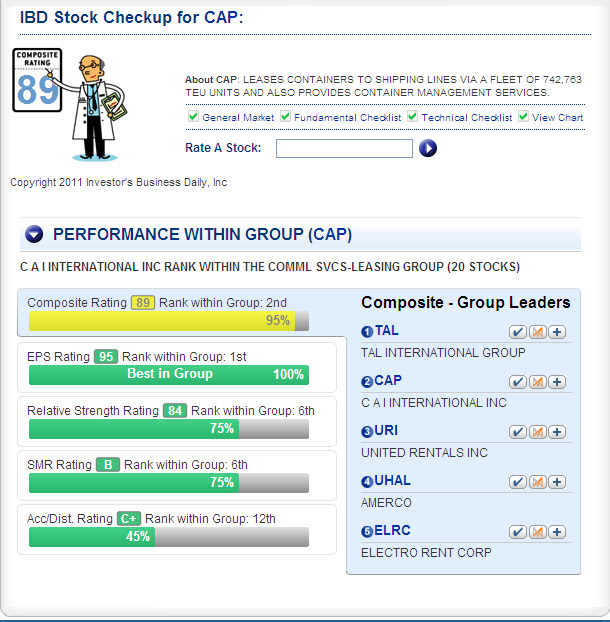Open the General Market link

pyautogui.click(x=238, y=117)
